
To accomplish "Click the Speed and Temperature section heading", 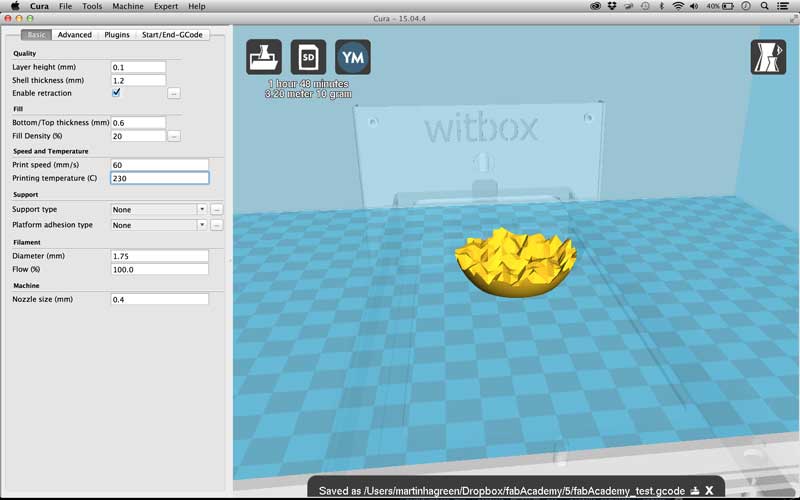I will click(x=51, y=152).
